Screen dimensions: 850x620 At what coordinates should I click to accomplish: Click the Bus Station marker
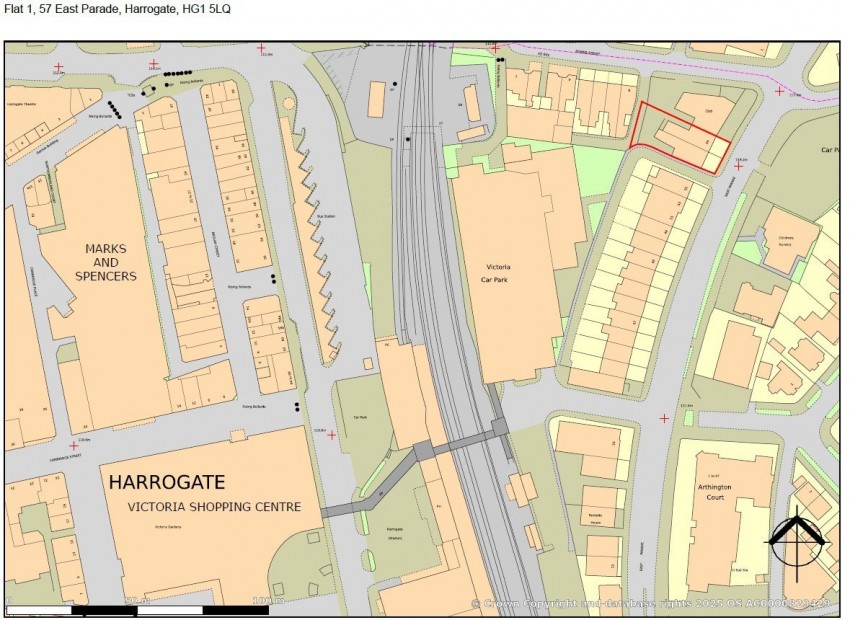click(326, 216)
